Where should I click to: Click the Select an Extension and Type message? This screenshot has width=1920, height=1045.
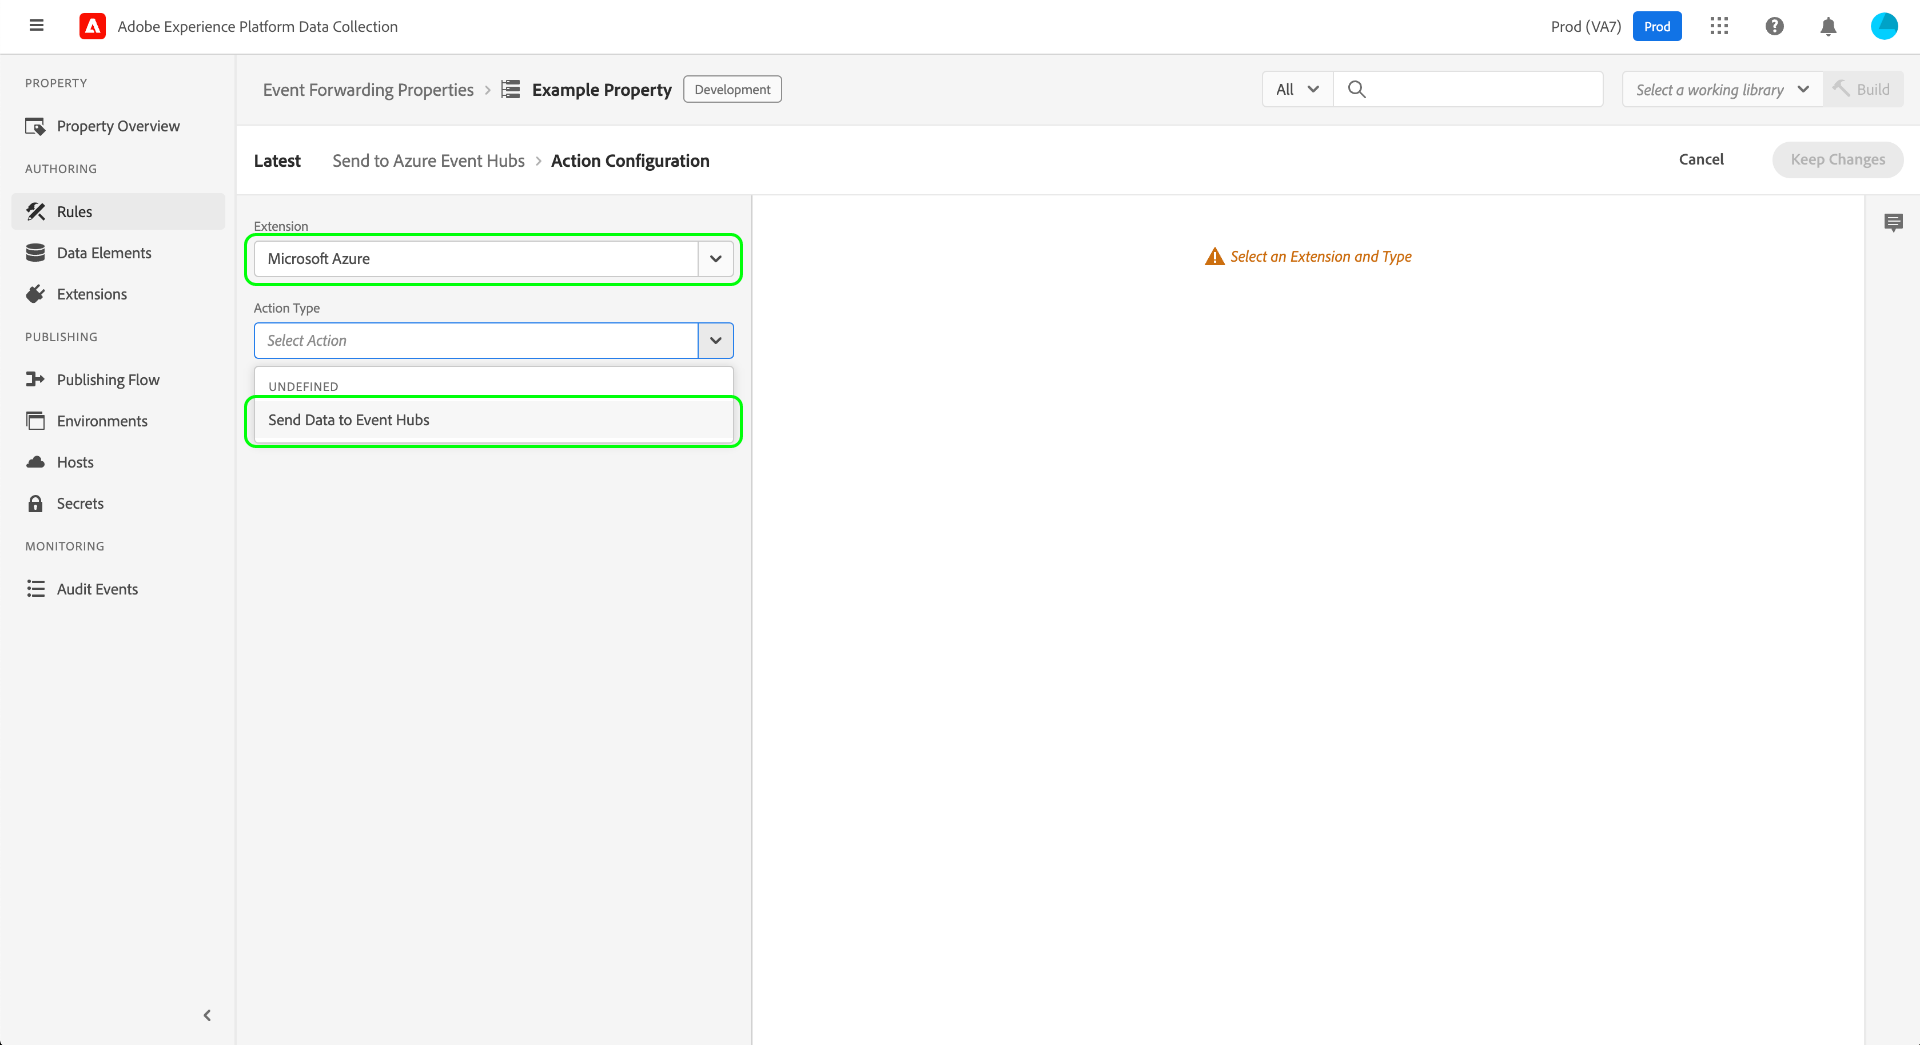tap(1320, 257)
